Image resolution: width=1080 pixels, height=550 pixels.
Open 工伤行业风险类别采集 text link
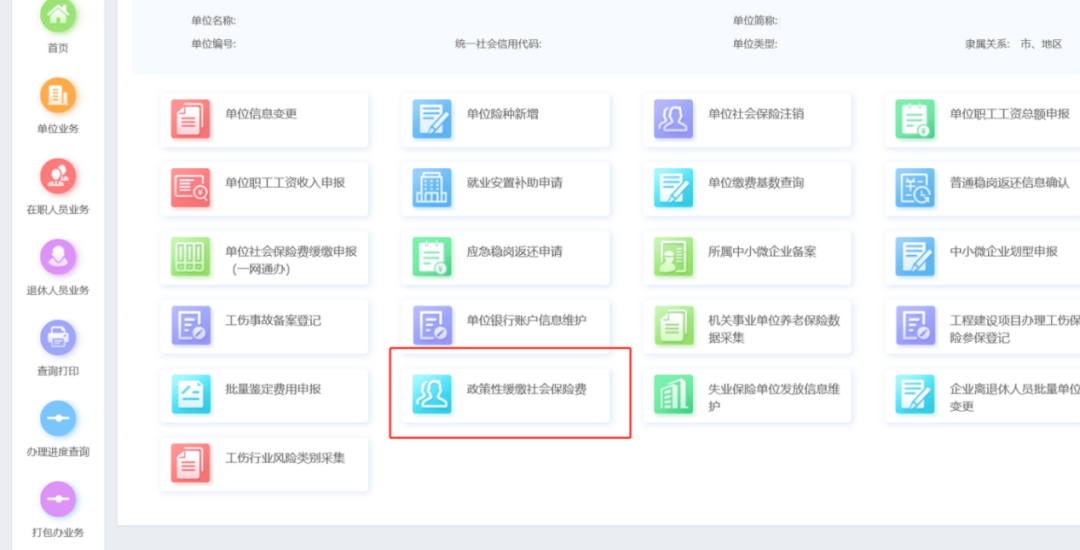pos(285,458)
